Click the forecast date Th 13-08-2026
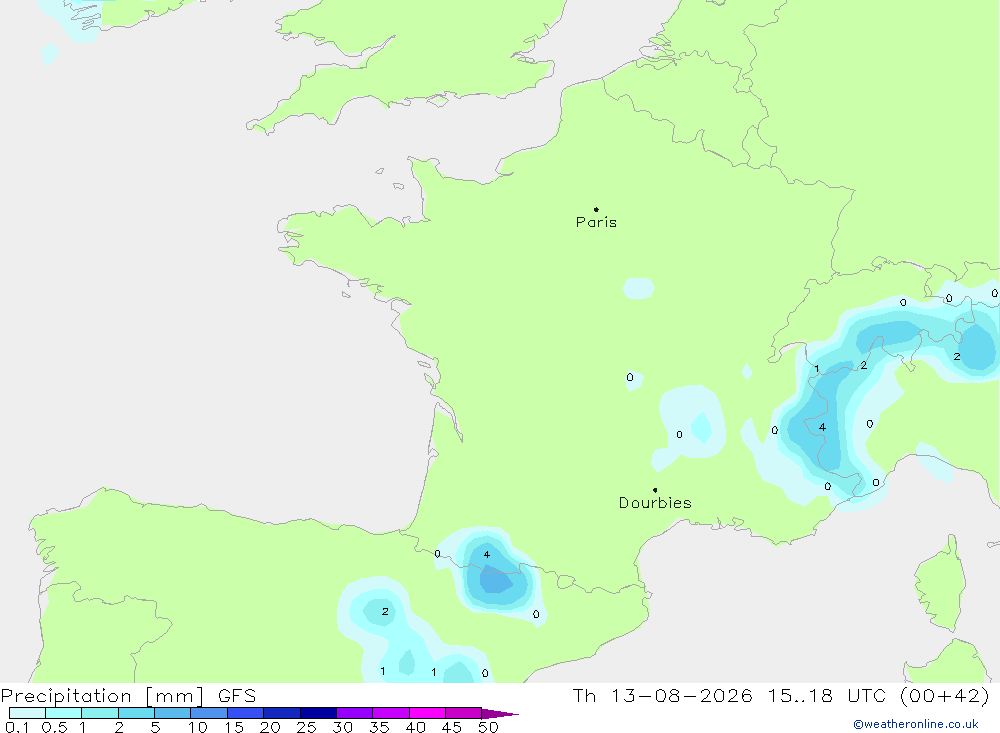 pyautogui.click(x=663, y=695)
